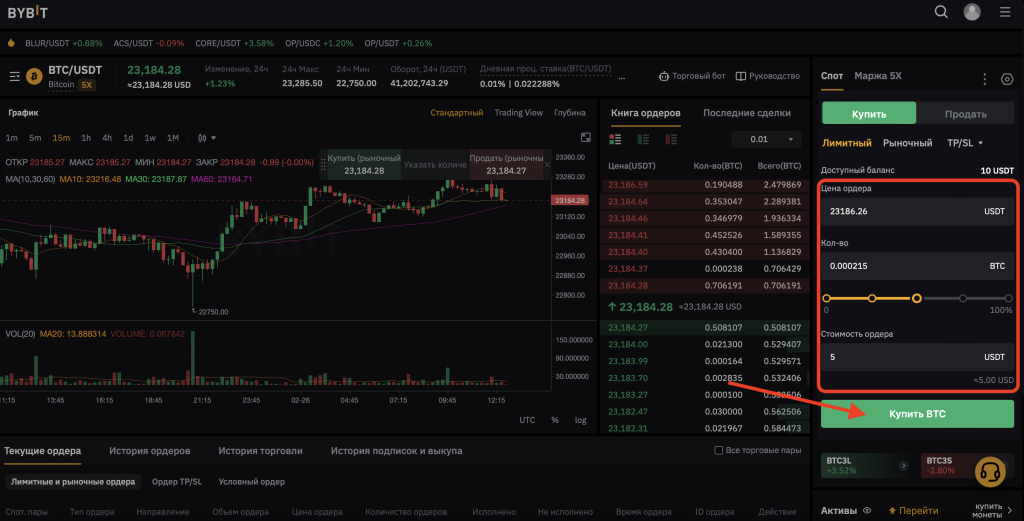This screenshot has height=521, width=1024.
Task: Open the Руководство guide
Action: pyautogui.click(x=767, y=76)
